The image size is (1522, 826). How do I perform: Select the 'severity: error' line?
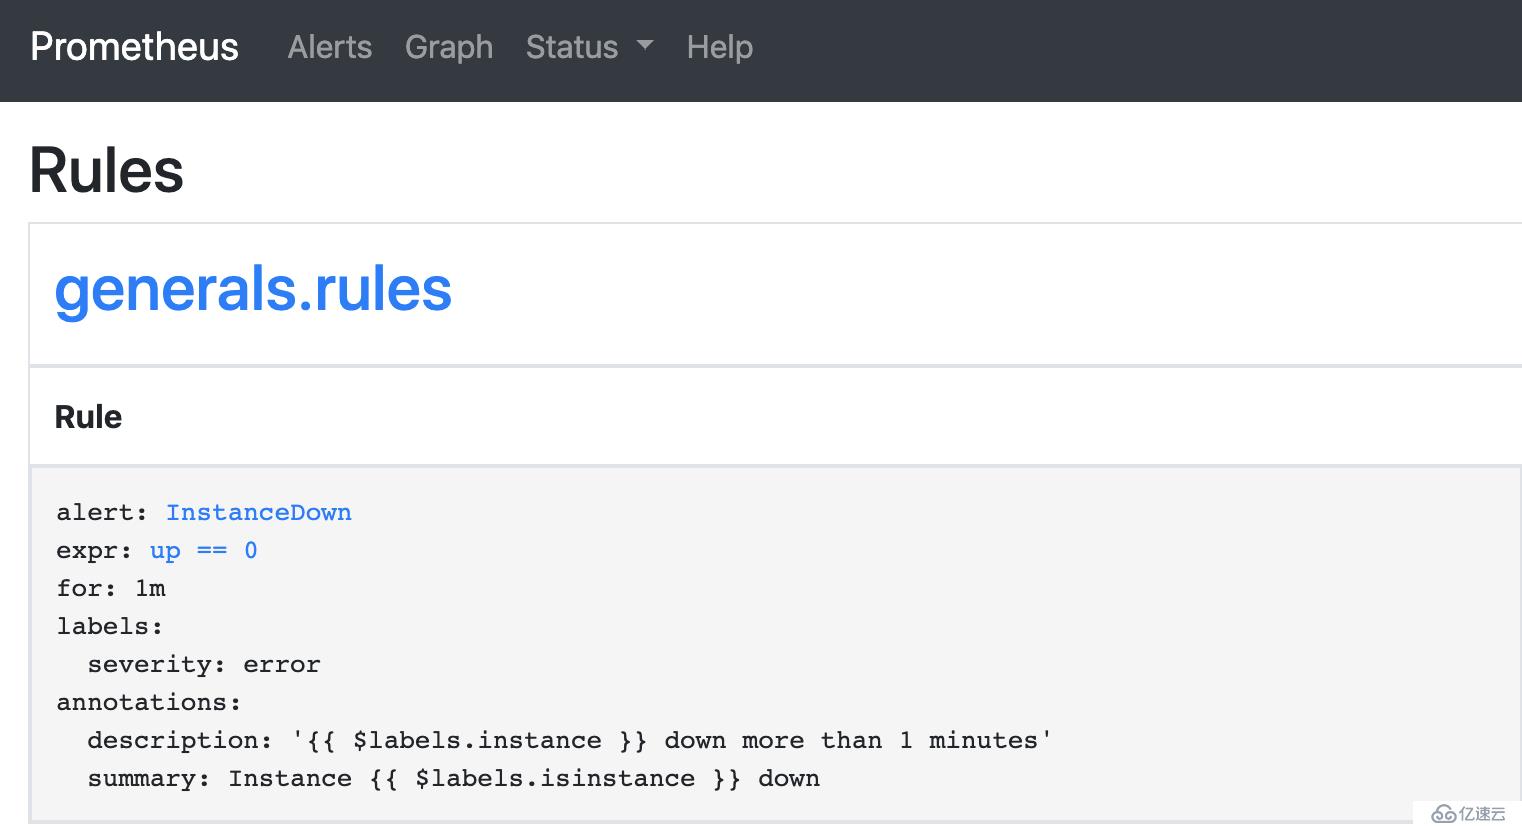204,664
